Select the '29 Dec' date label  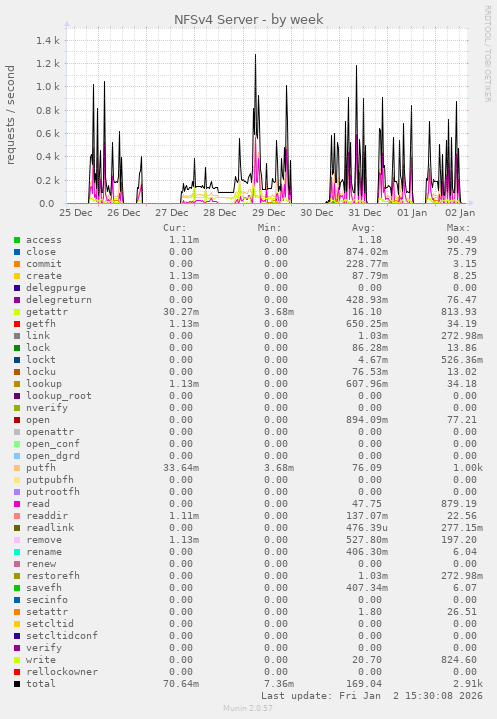[x=268, y=213]
